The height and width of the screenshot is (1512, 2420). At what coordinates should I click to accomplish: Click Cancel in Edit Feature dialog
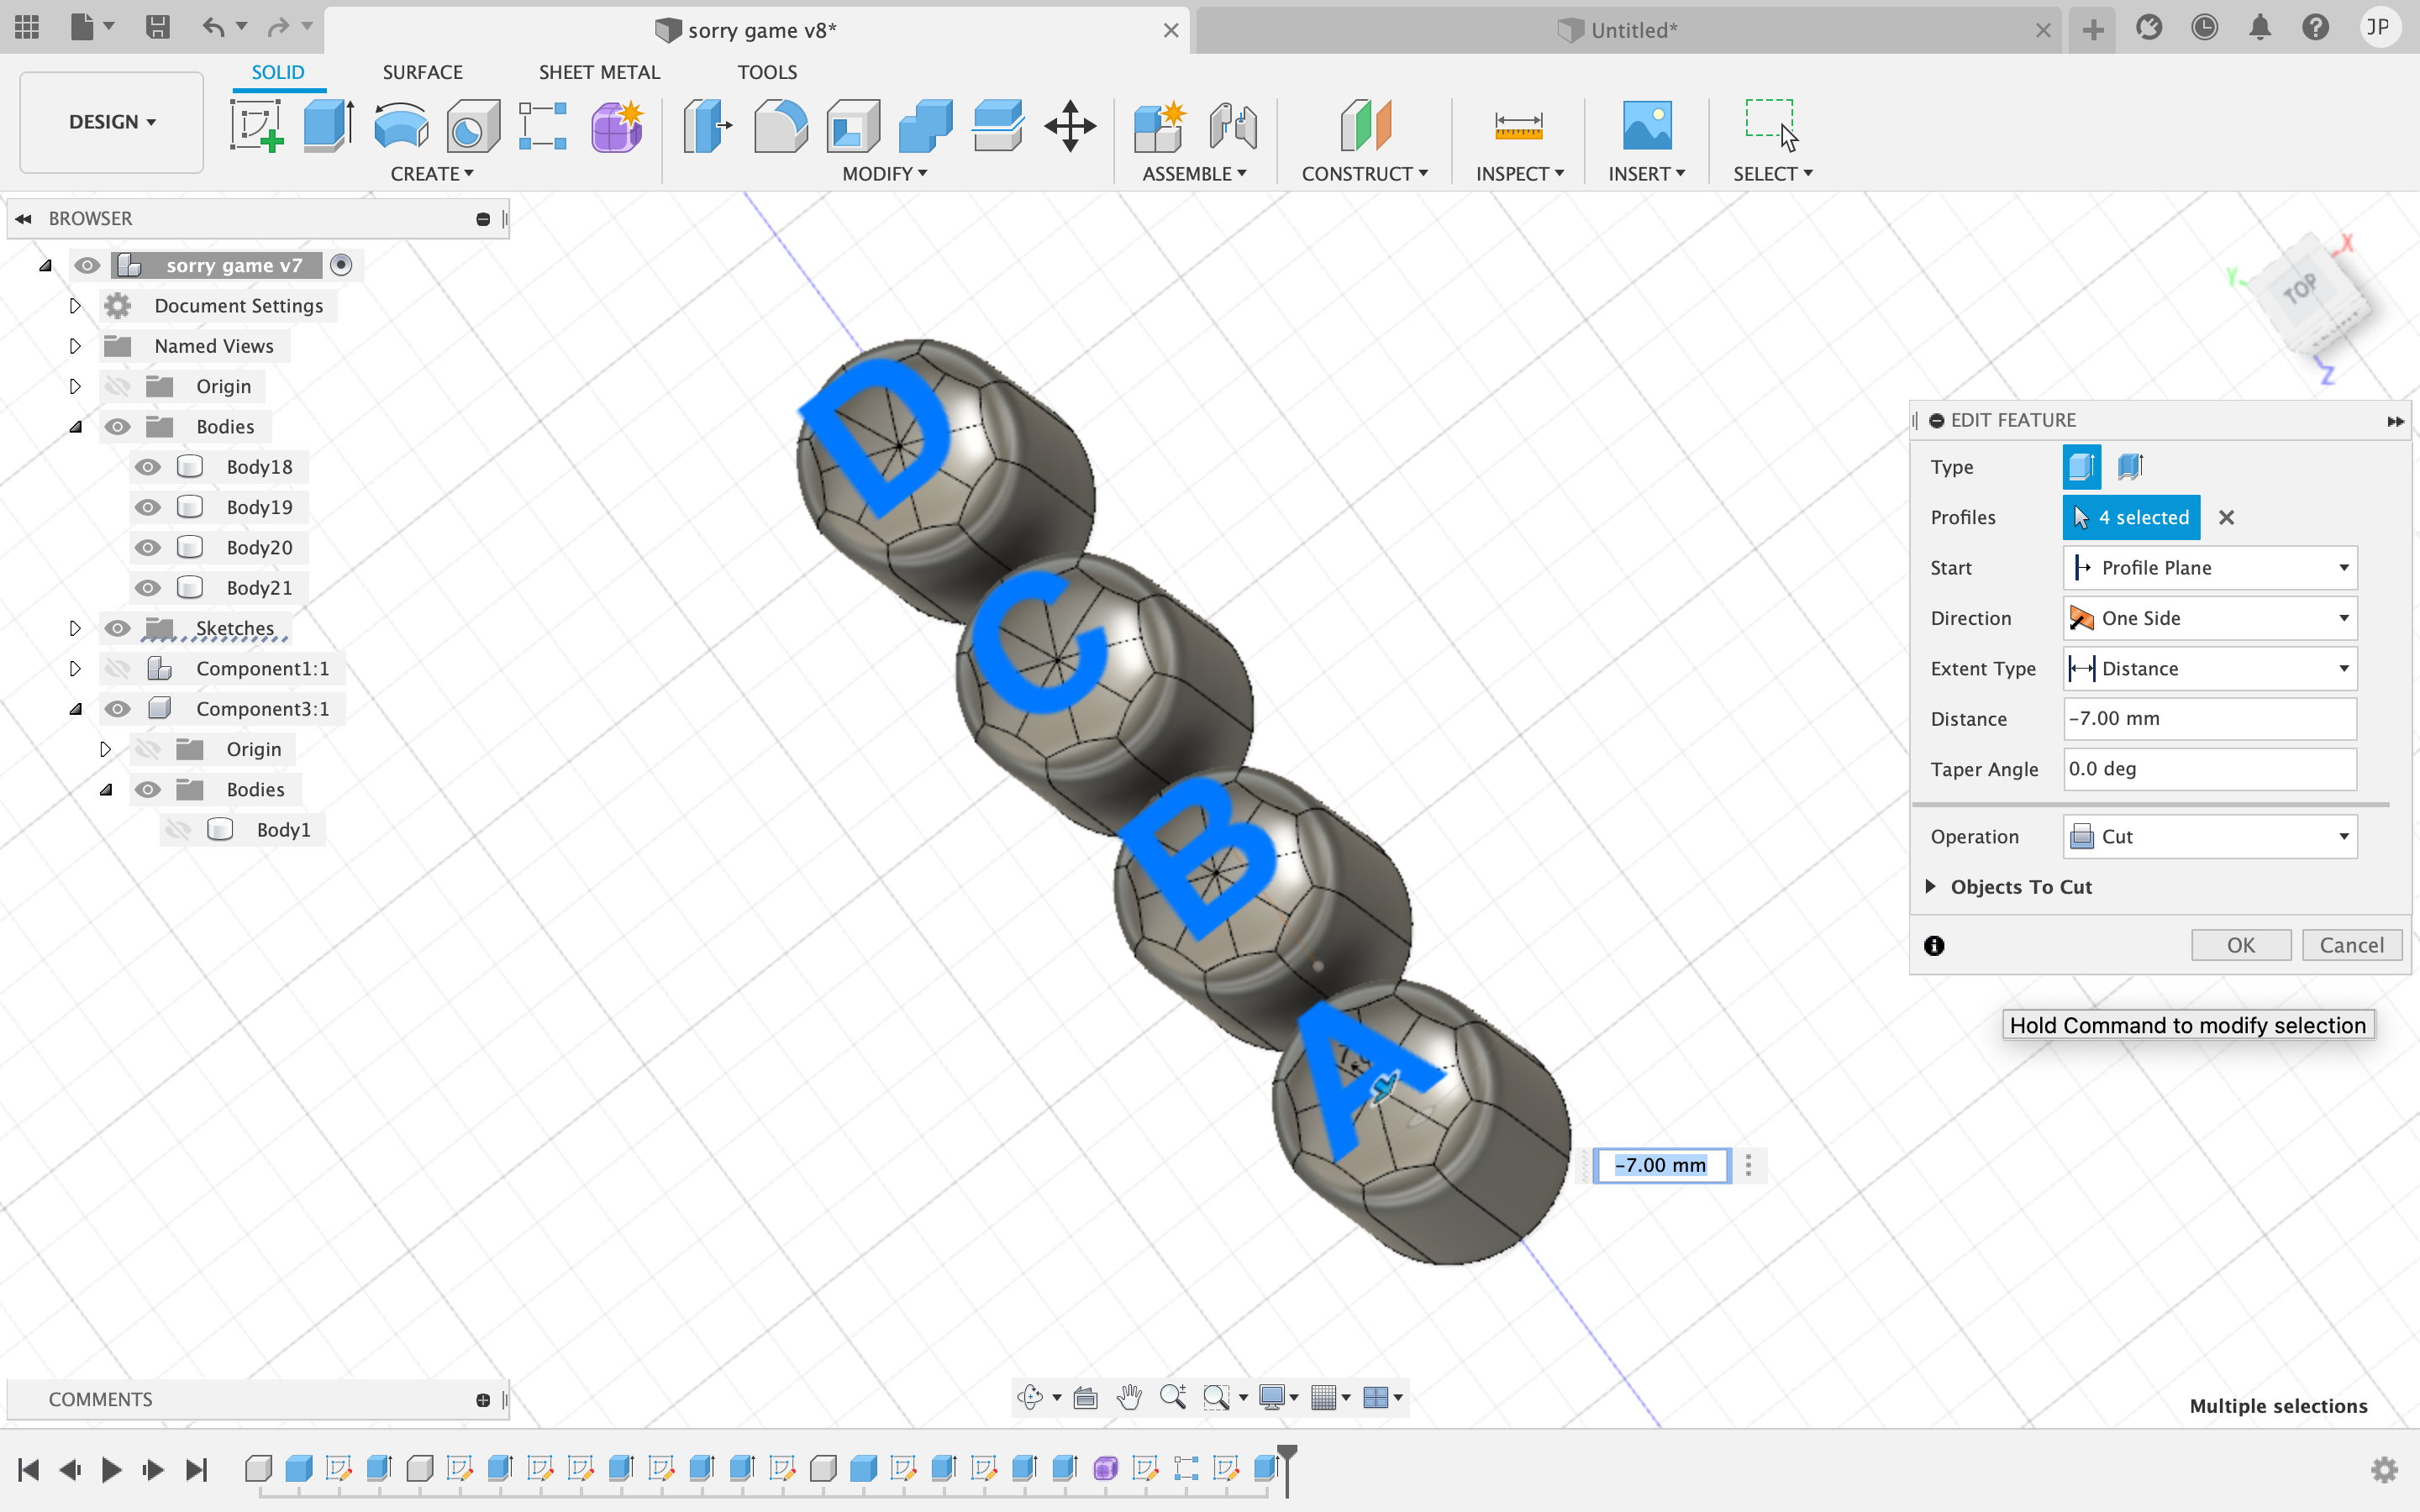[2352, 945]
